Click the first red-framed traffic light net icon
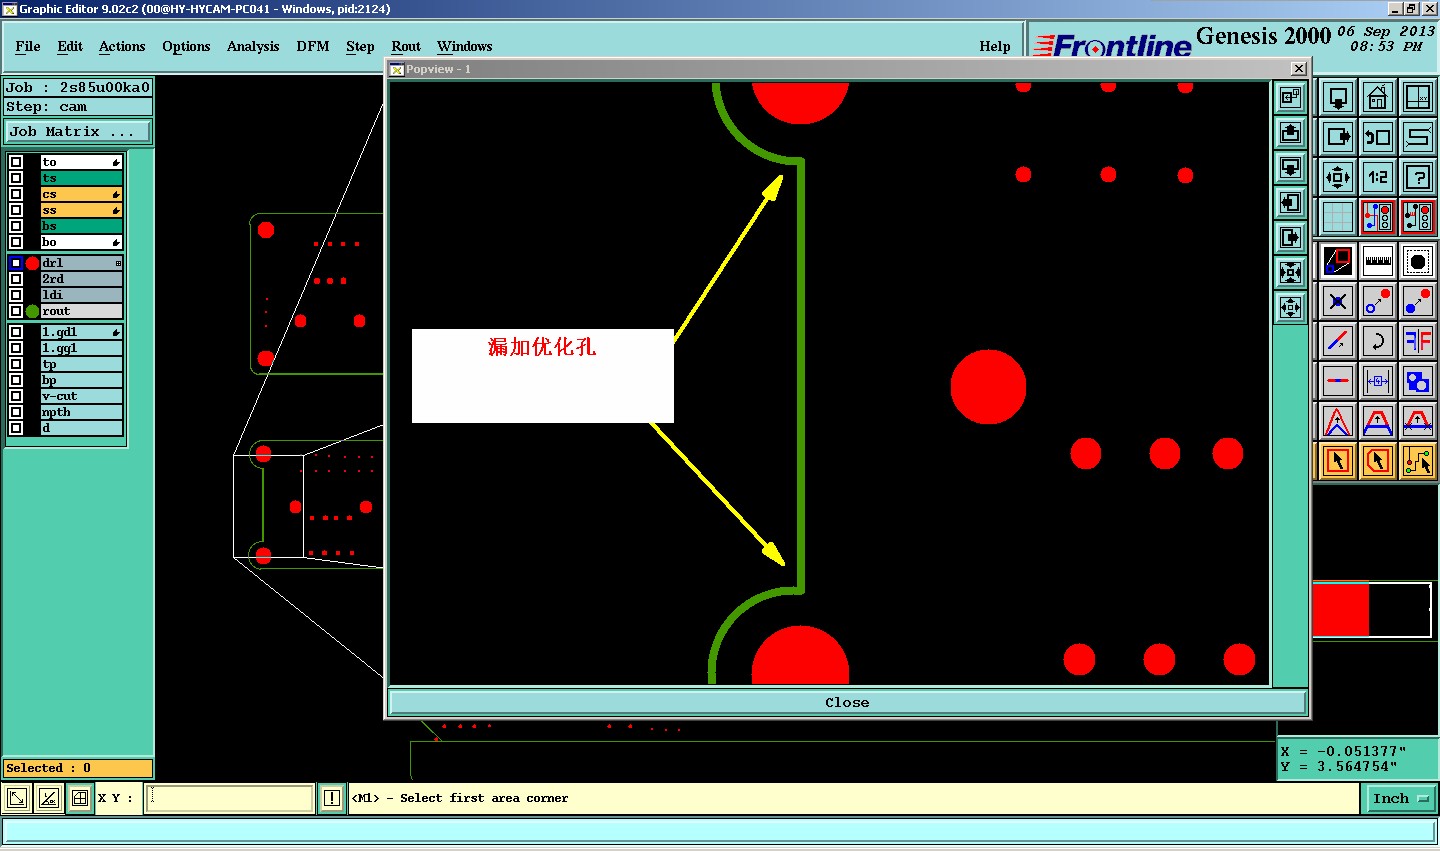Image resolution: width=1440 pixels, height=851 pixels. [x=1378, y=217]
